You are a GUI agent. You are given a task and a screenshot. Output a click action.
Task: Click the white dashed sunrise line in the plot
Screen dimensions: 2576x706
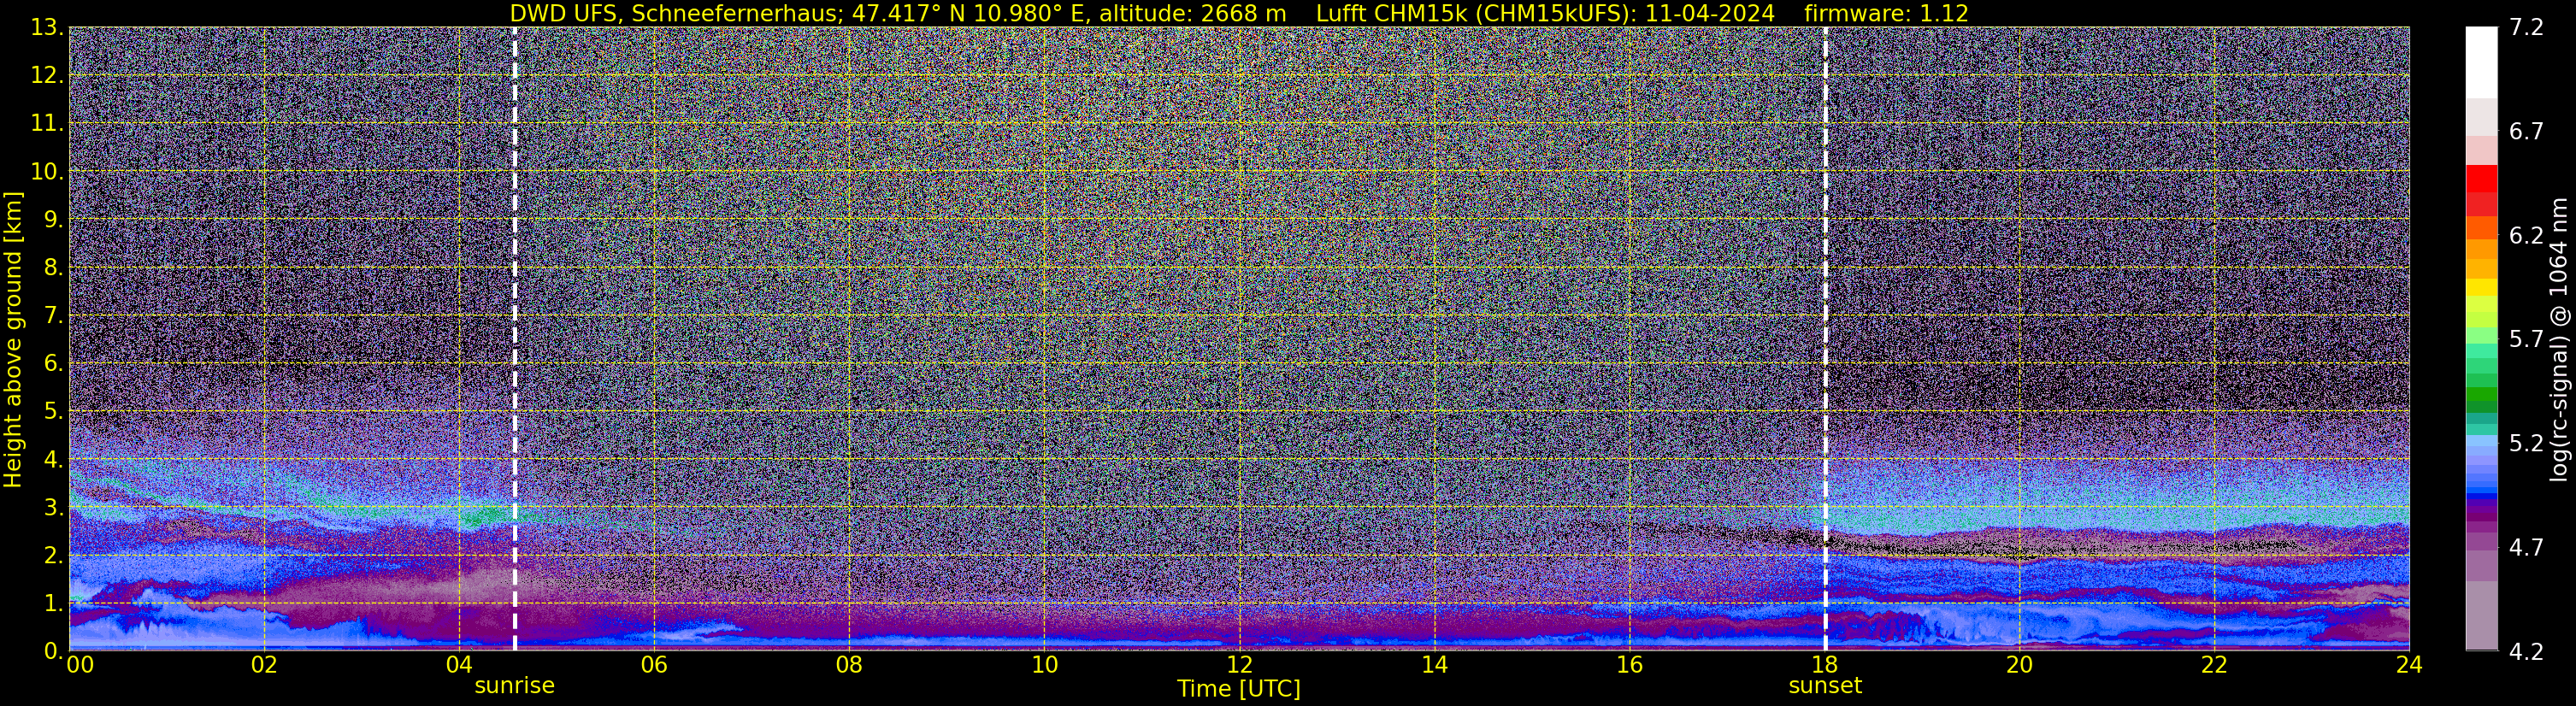(x=515, y=338)
